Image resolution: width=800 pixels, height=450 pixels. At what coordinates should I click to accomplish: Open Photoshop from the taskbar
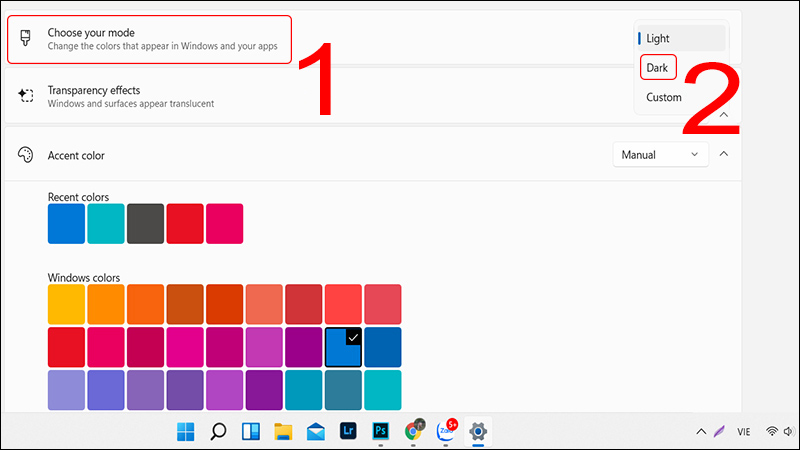[x=381, y=432]
